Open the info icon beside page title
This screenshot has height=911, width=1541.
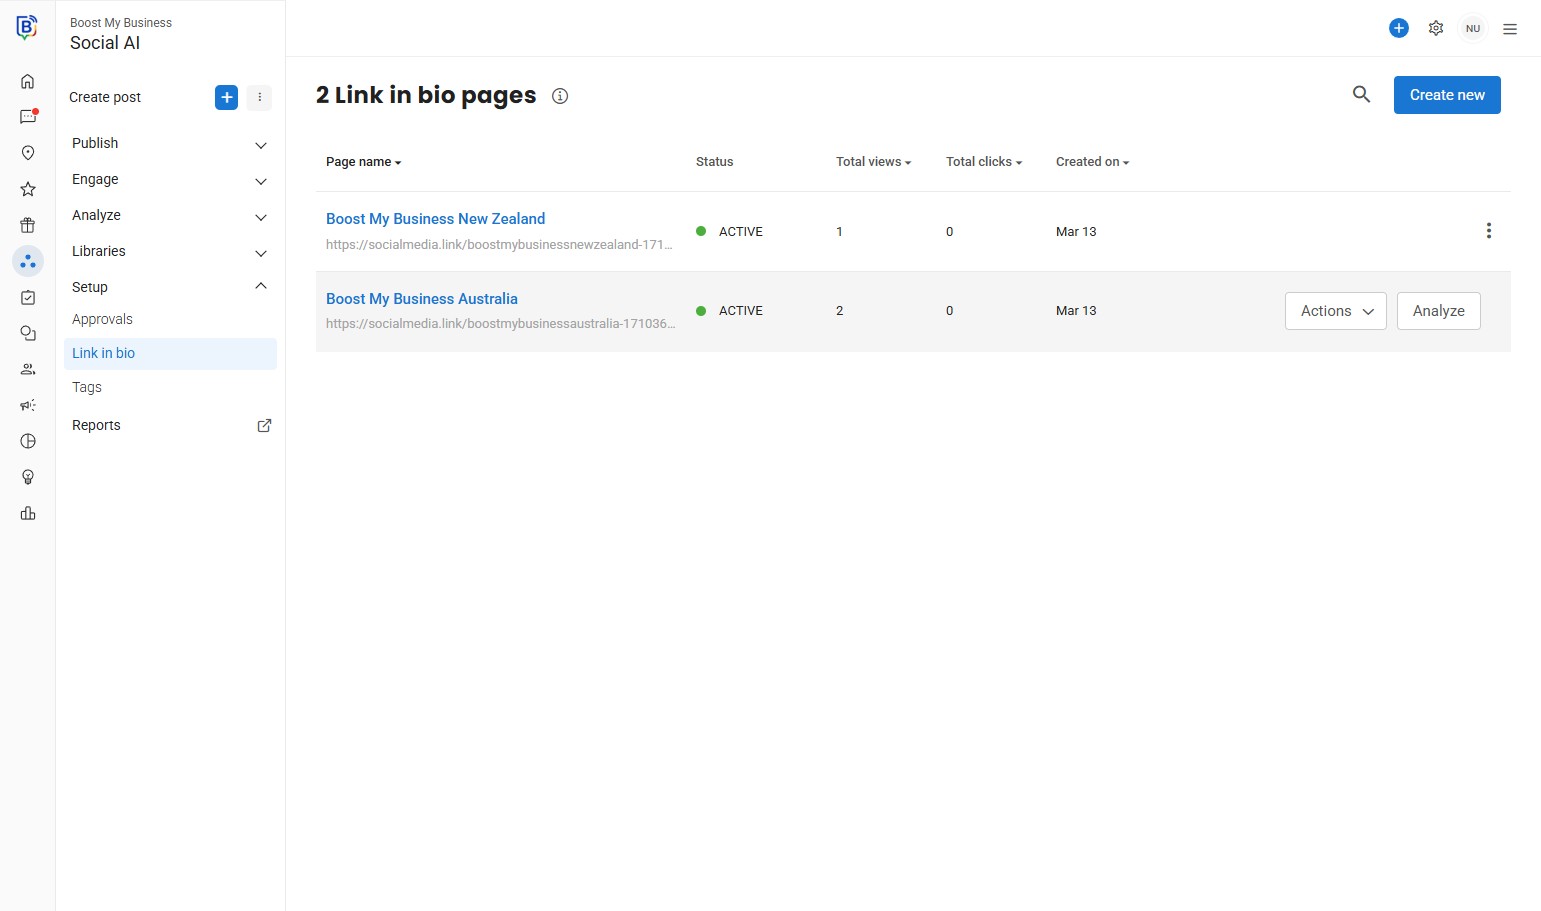pos(560,96)
